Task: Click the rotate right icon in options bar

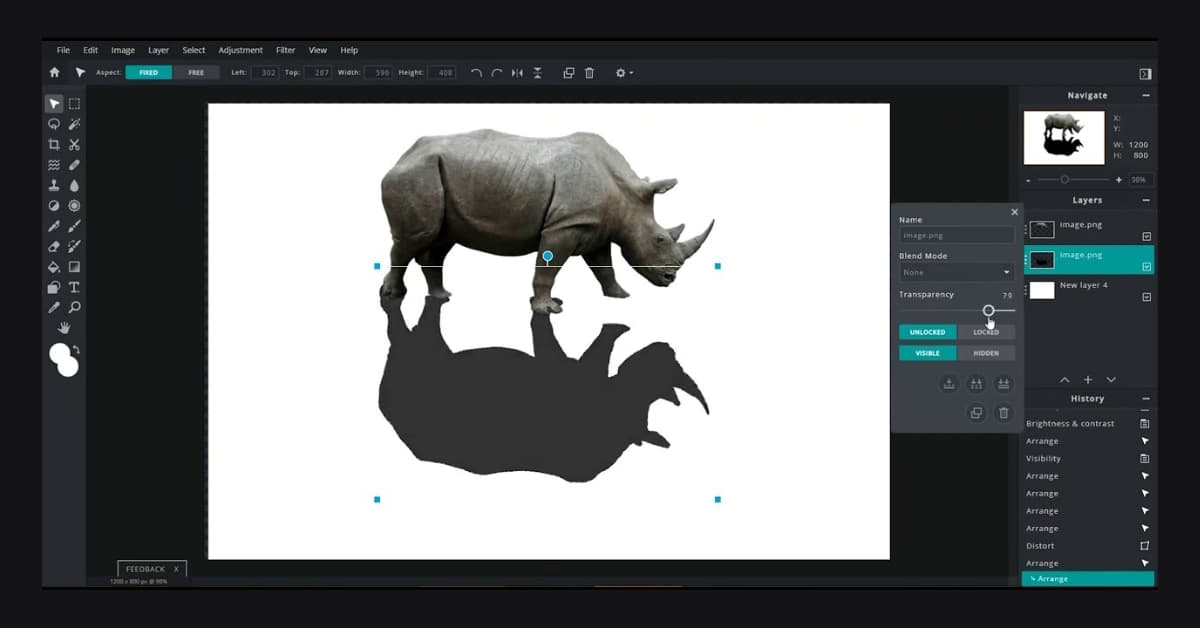Action: coord(496,73)
